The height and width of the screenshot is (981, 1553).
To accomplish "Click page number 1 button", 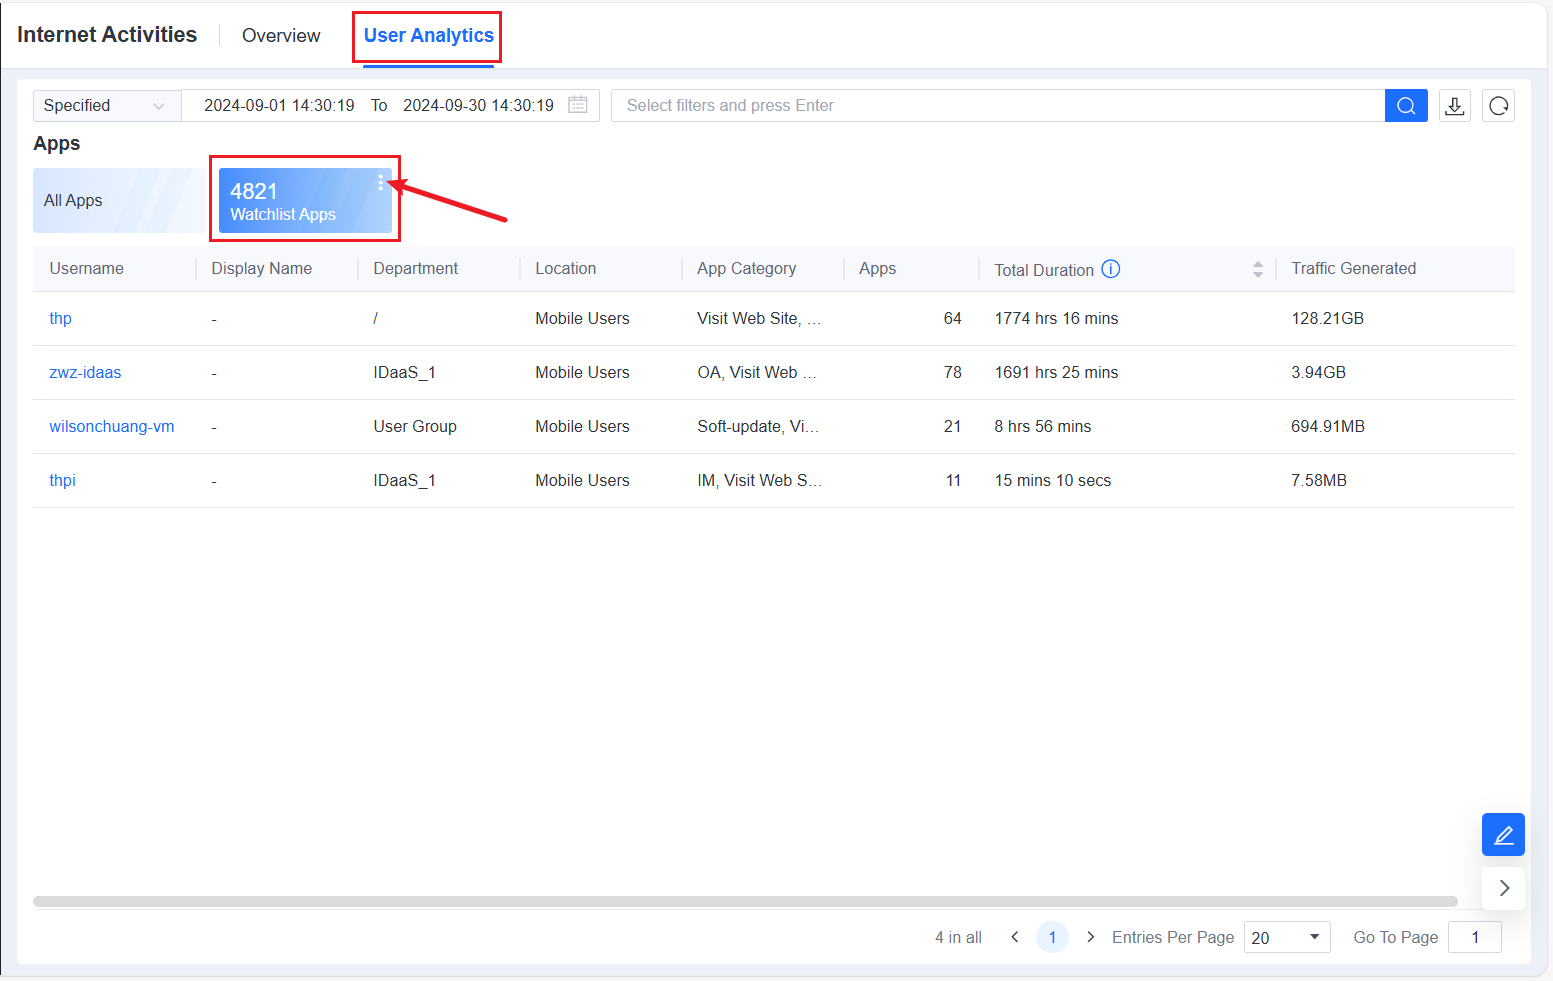I will [1052, 937].
